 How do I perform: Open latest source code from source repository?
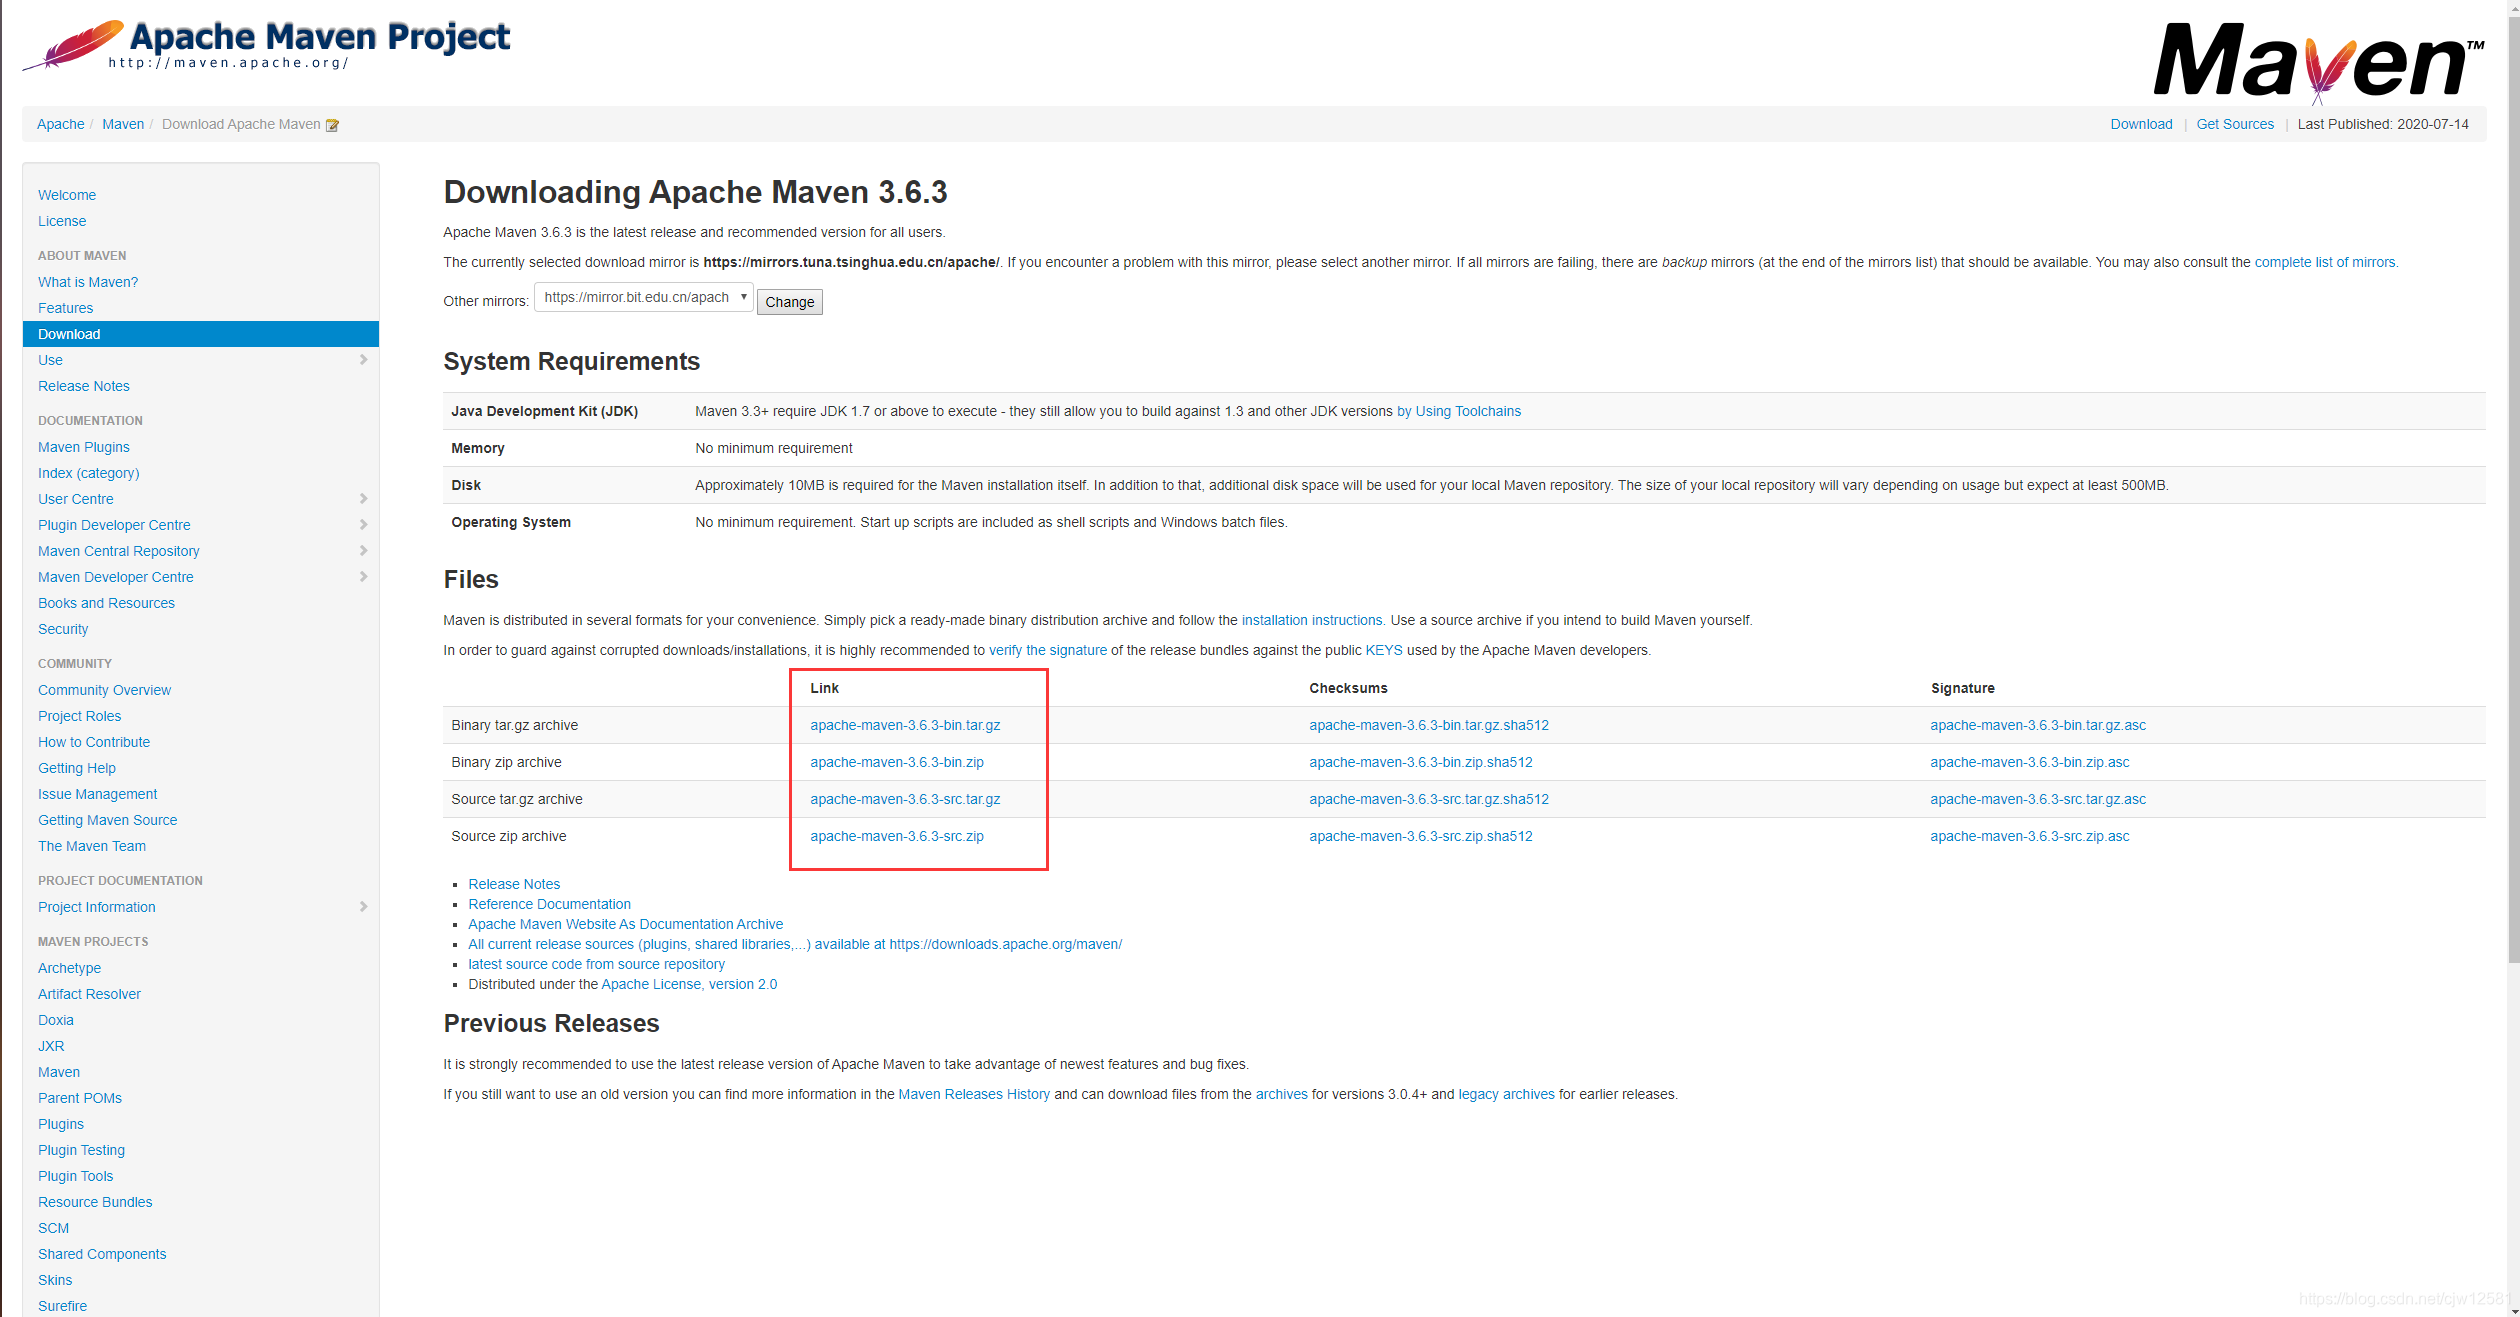(596, 964)
